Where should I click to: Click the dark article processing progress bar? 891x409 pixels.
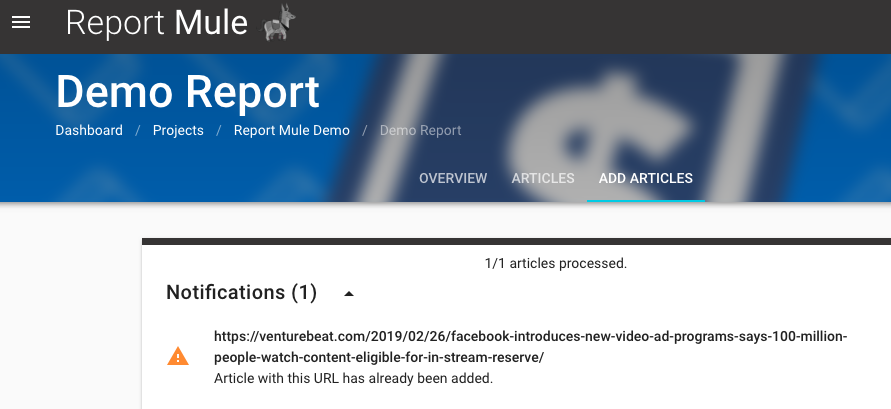(x=516, y=241)
